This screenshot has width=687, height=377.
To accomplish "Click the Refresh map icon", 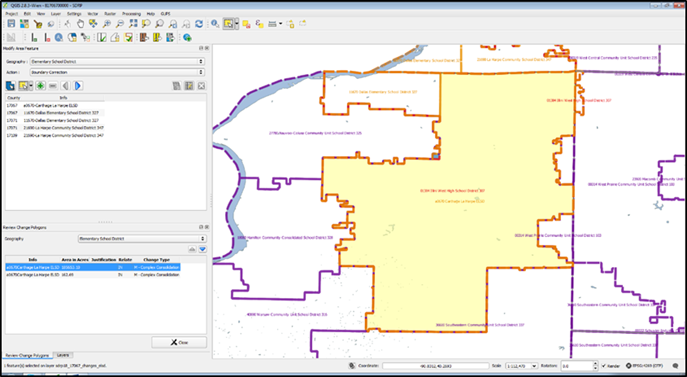I will pyautogui.click(x=199, y=24).
